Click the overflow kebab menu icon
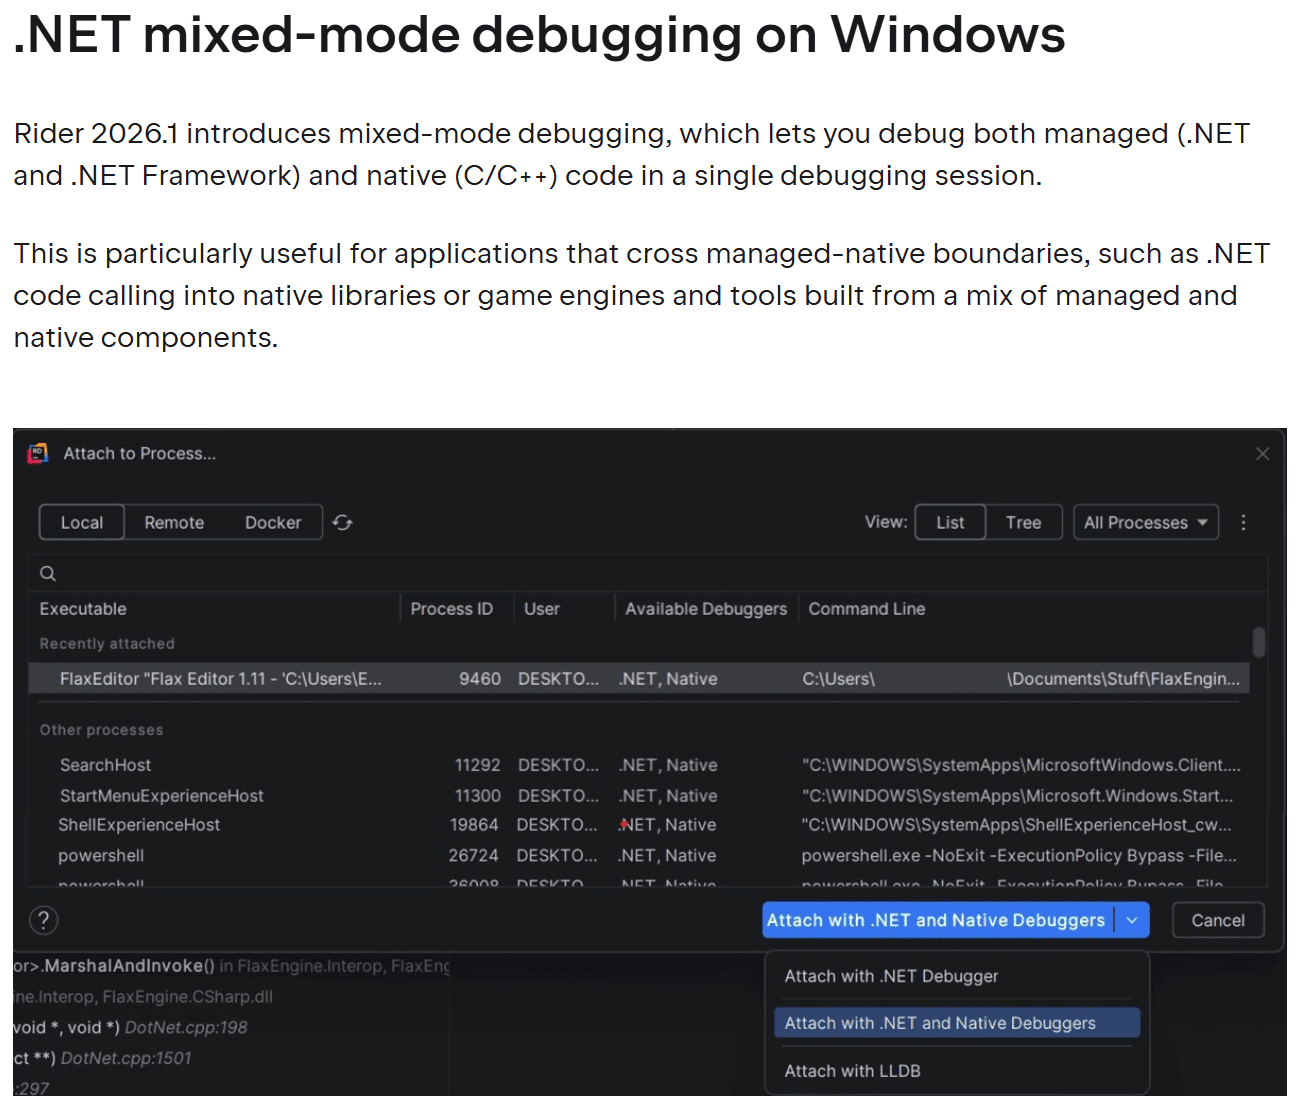Image resolution: width=1299 pixels, height=1105 pixels. pyautogui.click(x=1243, y=521)
